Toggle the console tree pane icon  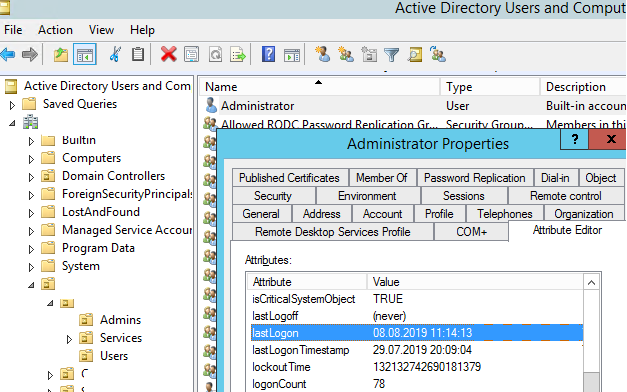point(85,54)
